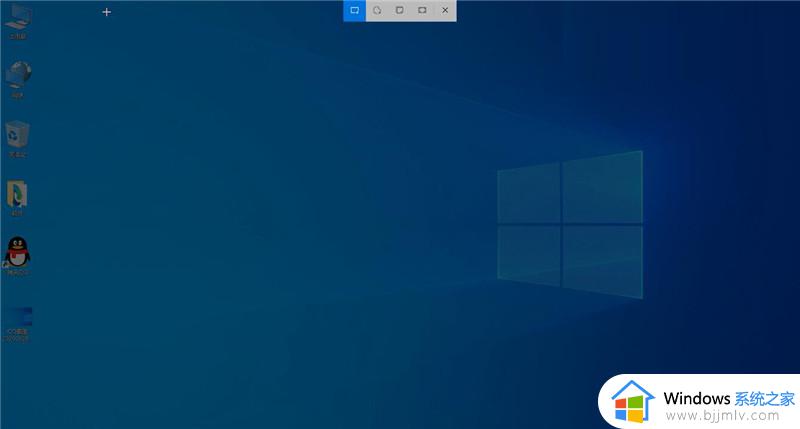This screenshot has height=429, width=800.
Task: Select freeform snip mode
Action: coord(377,10)
